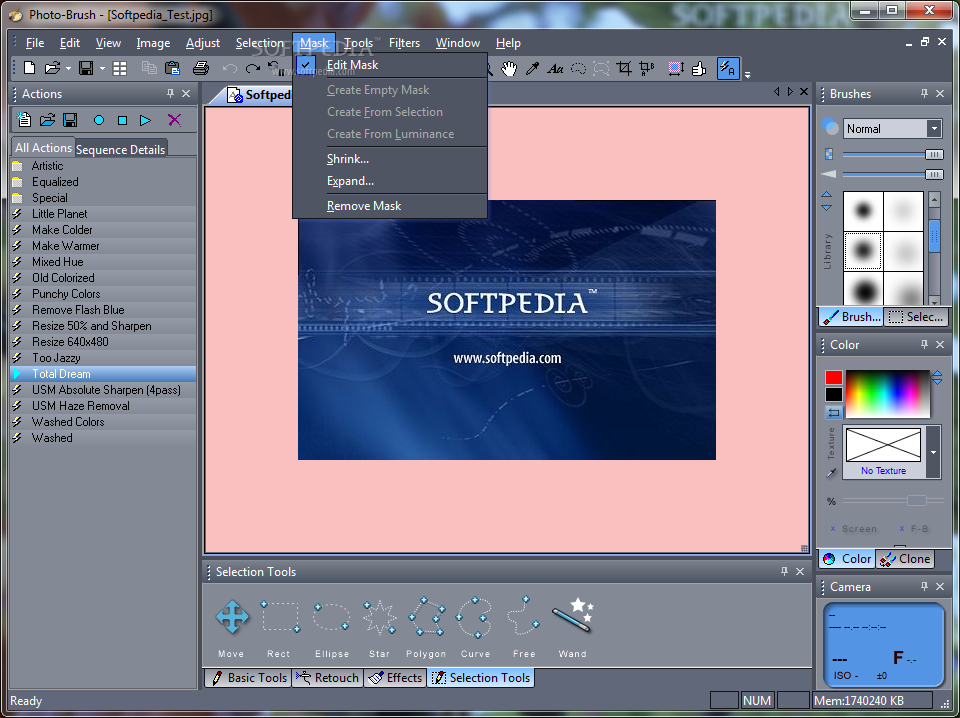Toggle the lightning auto-action toolbar button

(728, 68)
